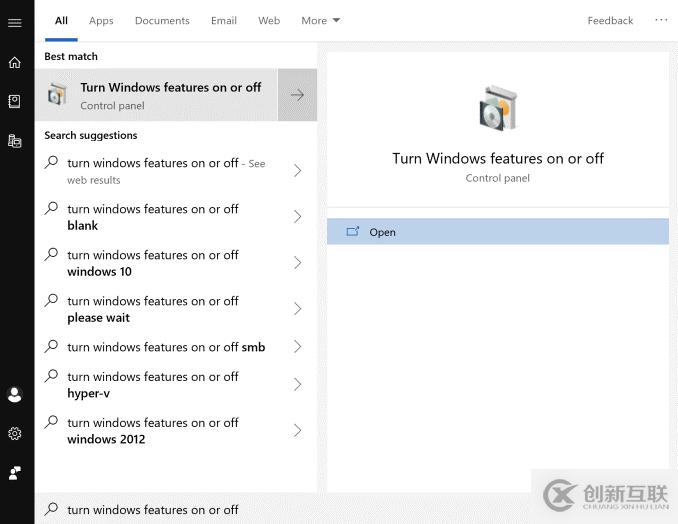Open Settings gear in the sidebar
Image resolution: width=678 pixels, height=524 pixels.
coord(15,433)
